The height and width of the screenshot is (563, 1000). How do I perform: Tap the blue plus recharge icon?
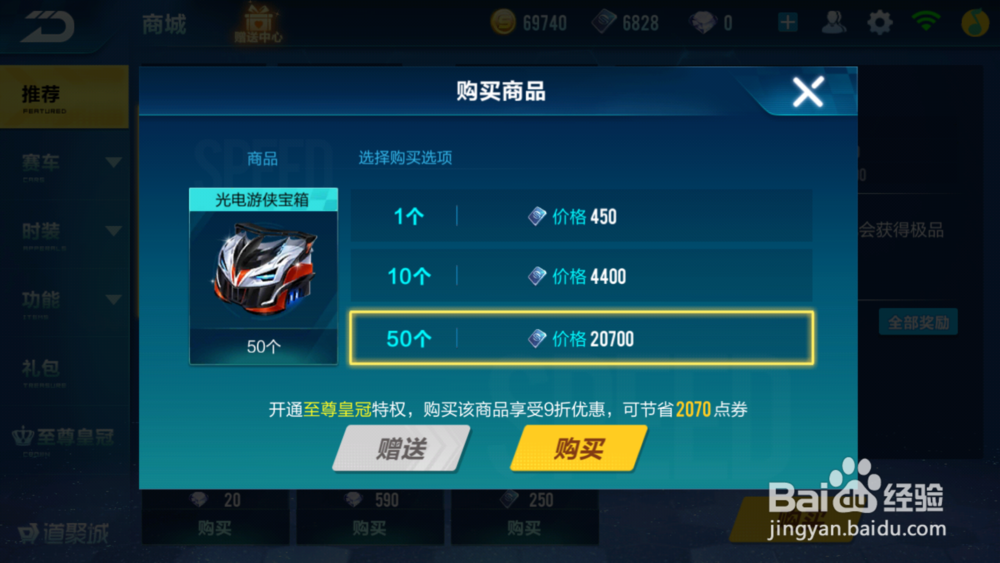[x=788, y=23]
